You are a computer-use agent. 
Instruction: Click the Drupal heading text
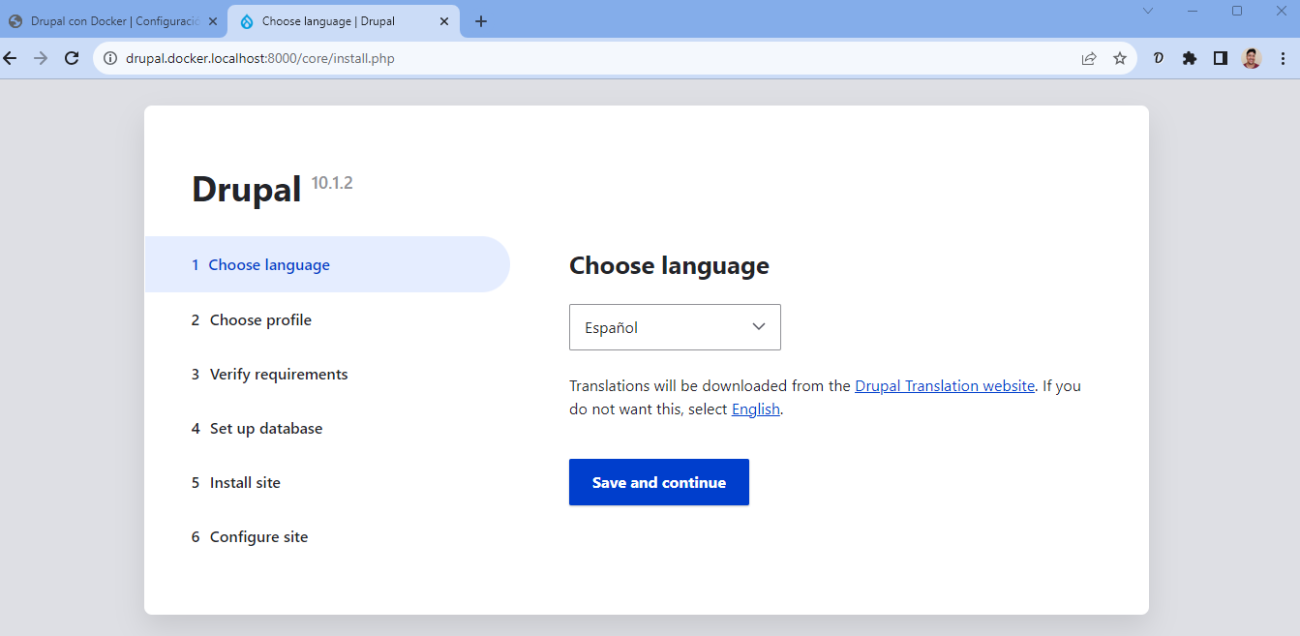tap(246, 189)
